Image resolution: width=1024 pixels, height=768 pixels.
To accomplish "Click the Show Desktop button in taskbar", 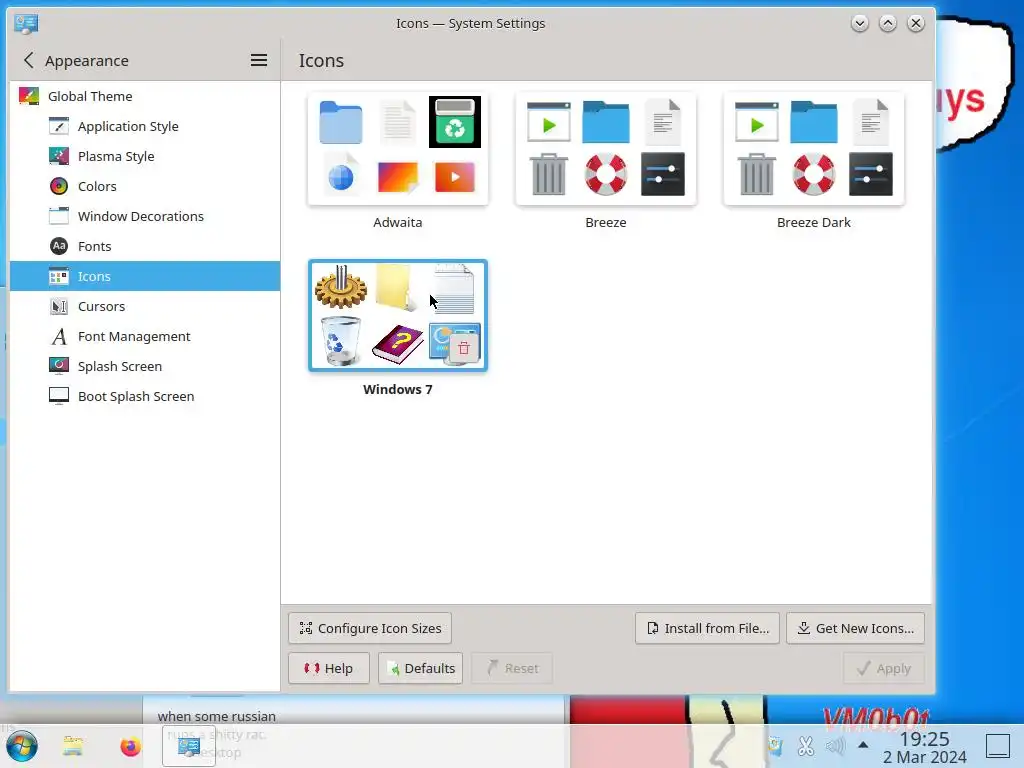I will point(998,746).
